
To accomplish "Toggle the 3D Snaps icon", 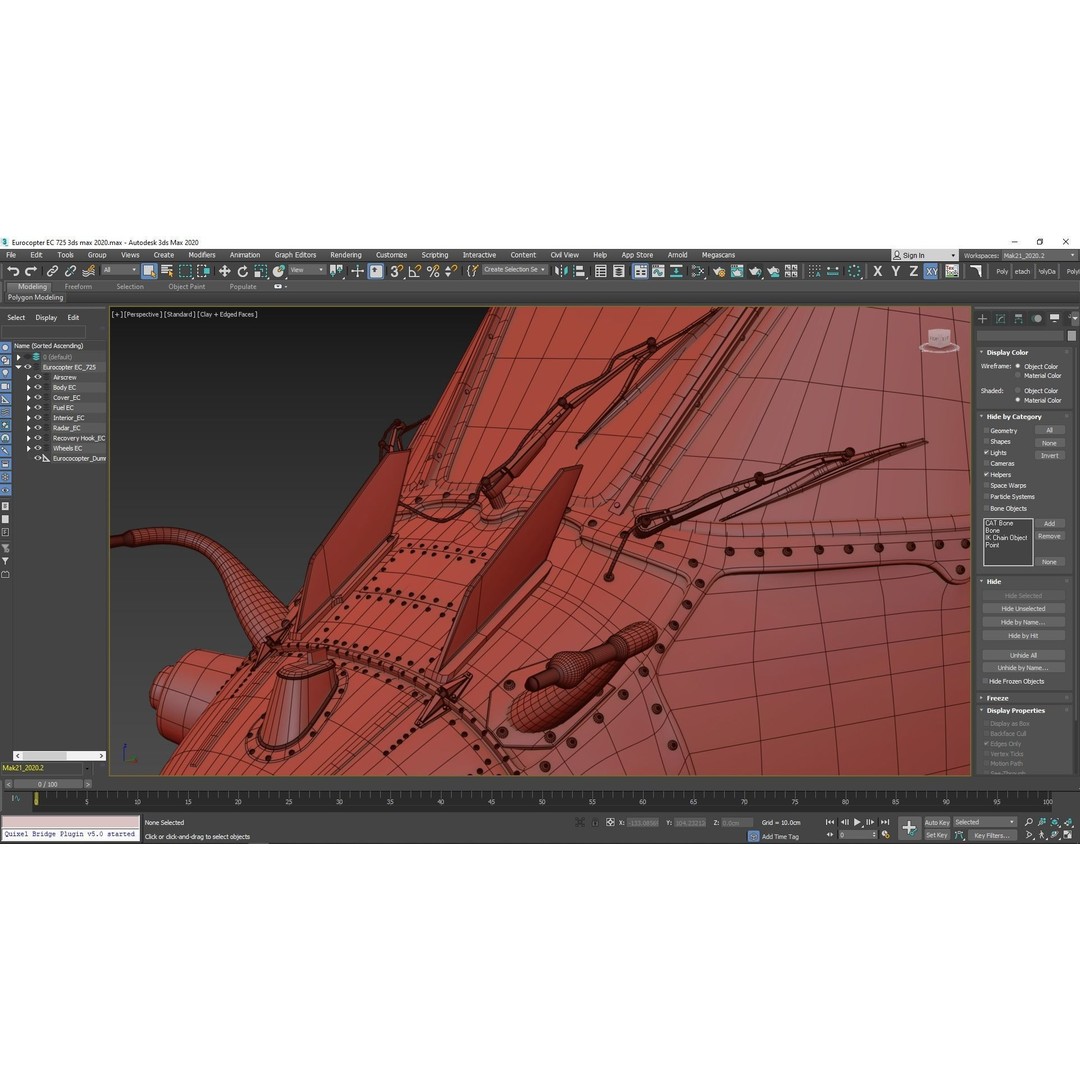I will (396, 271).
